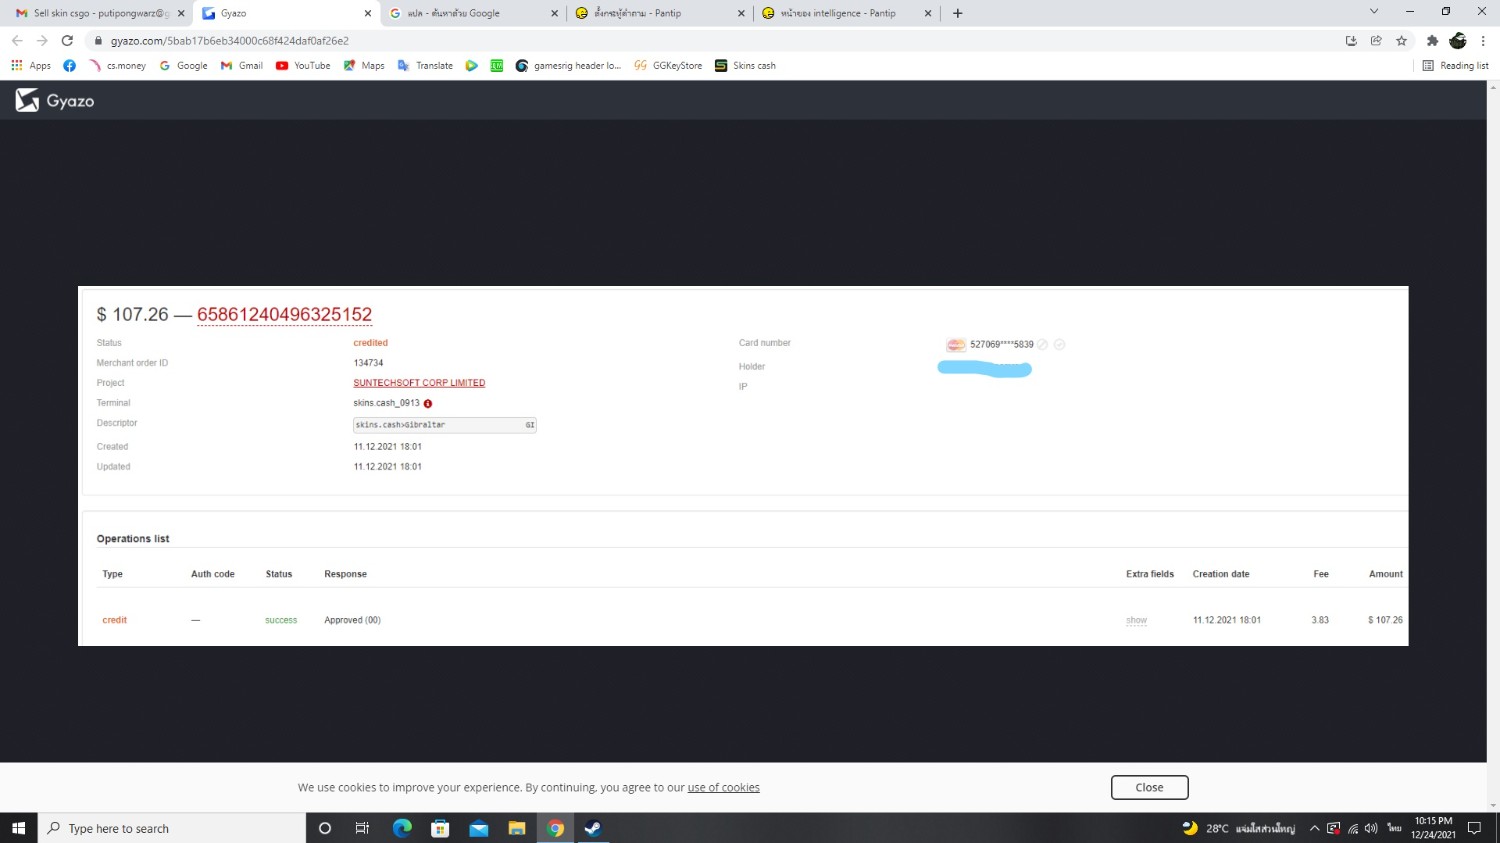Open the weather widget showing 28°C
Screen dimensions: 1500x843
coord(1238,828)
